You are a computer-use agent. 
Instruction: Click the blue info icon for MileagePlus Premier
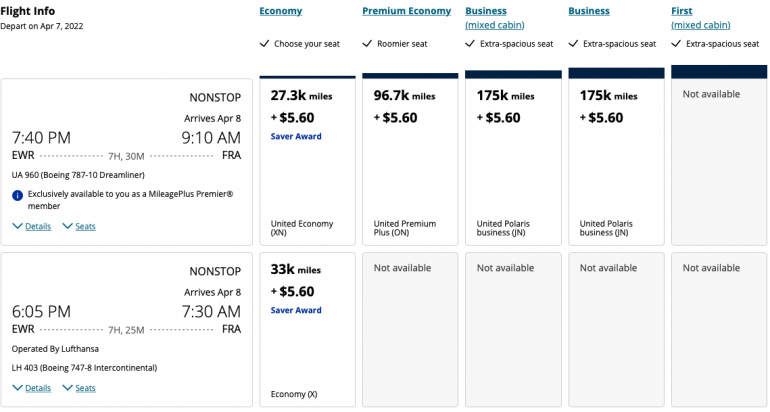(x=17, y=195)
